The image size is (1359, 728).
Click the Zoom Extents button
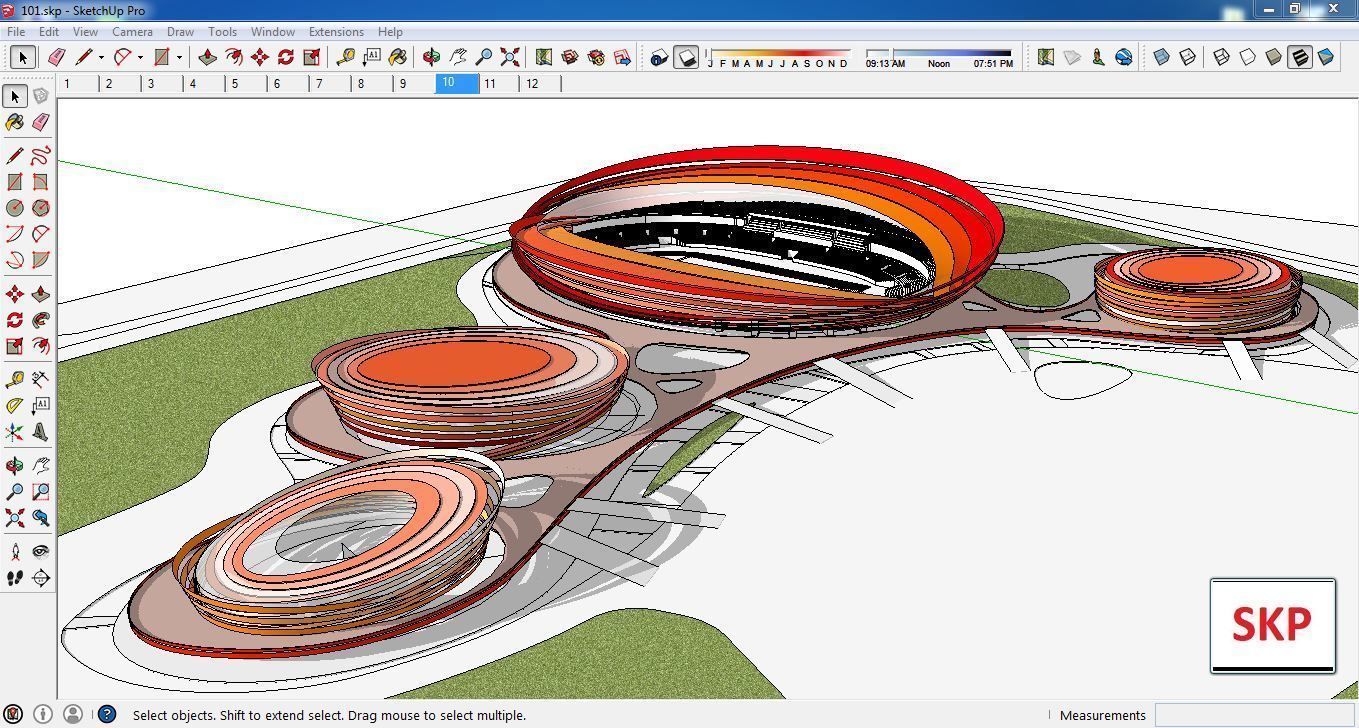(508, 57)
